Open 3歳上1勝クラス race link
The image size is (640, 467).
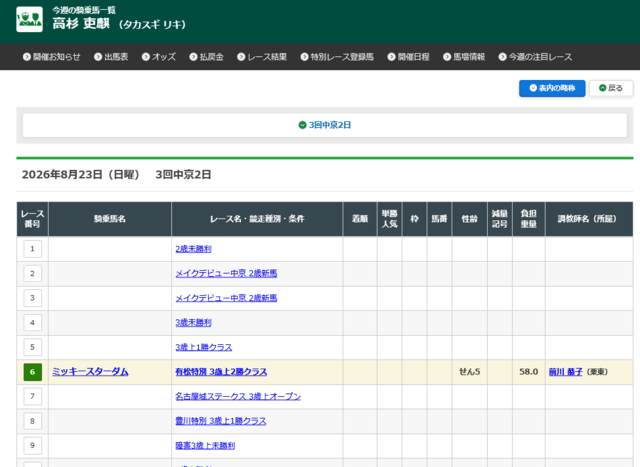point(204,347)
